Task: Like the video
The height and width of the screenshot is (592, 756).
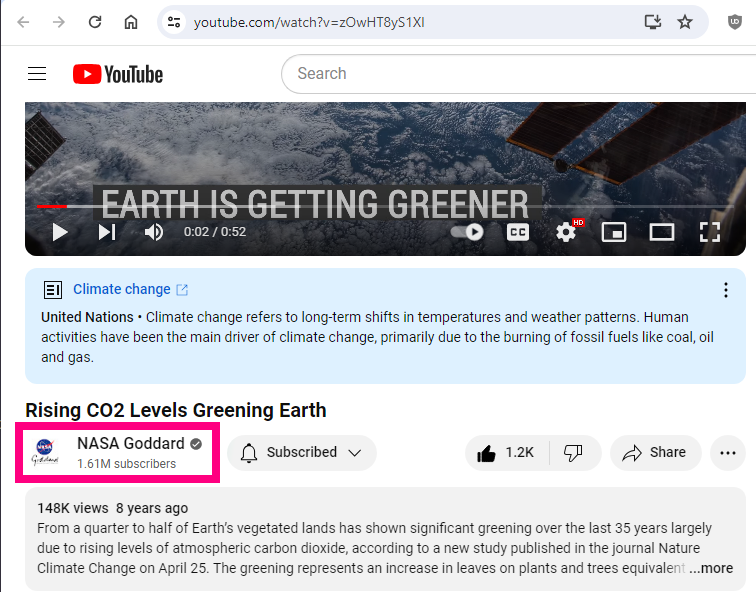Action: pyautogui.click(x=506, y=453)
